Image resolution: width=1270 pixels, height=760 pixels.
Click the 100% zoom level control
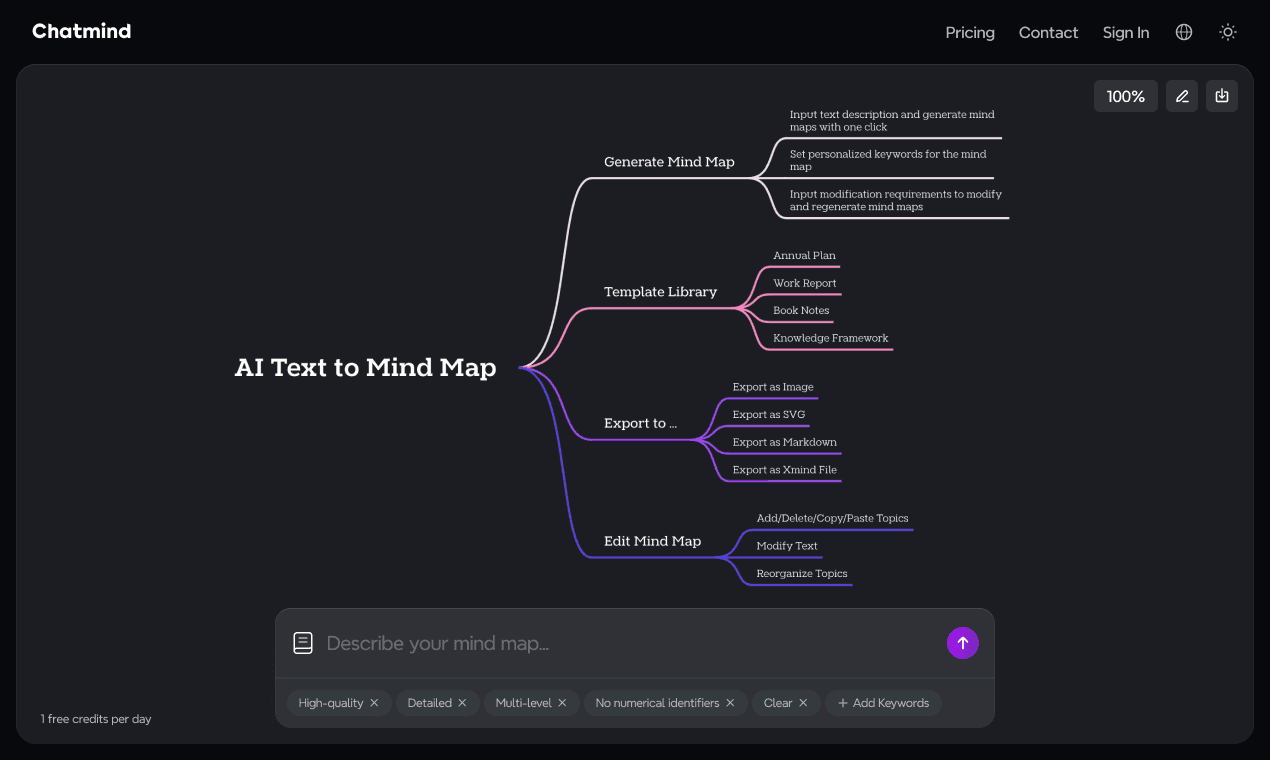pyautogui.click(x=1125, y=95)
